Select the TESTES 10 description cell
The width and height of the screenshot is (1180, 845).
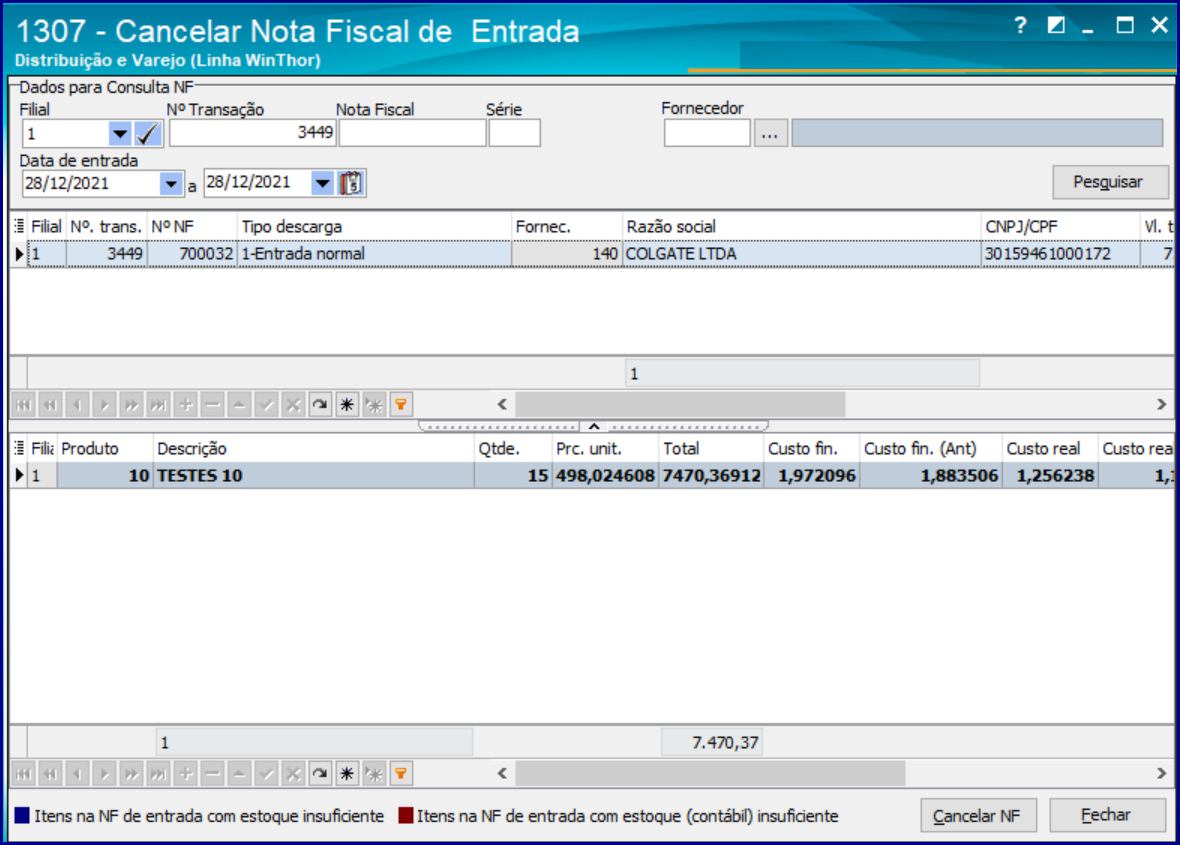[x=314, y=476]
